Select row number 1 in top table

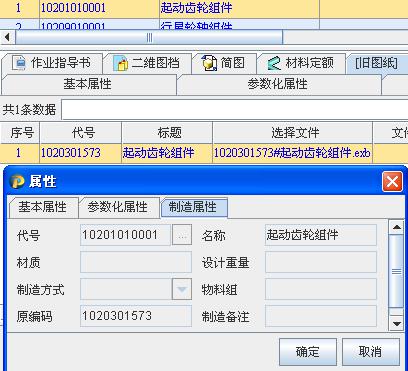click(19, 8)
